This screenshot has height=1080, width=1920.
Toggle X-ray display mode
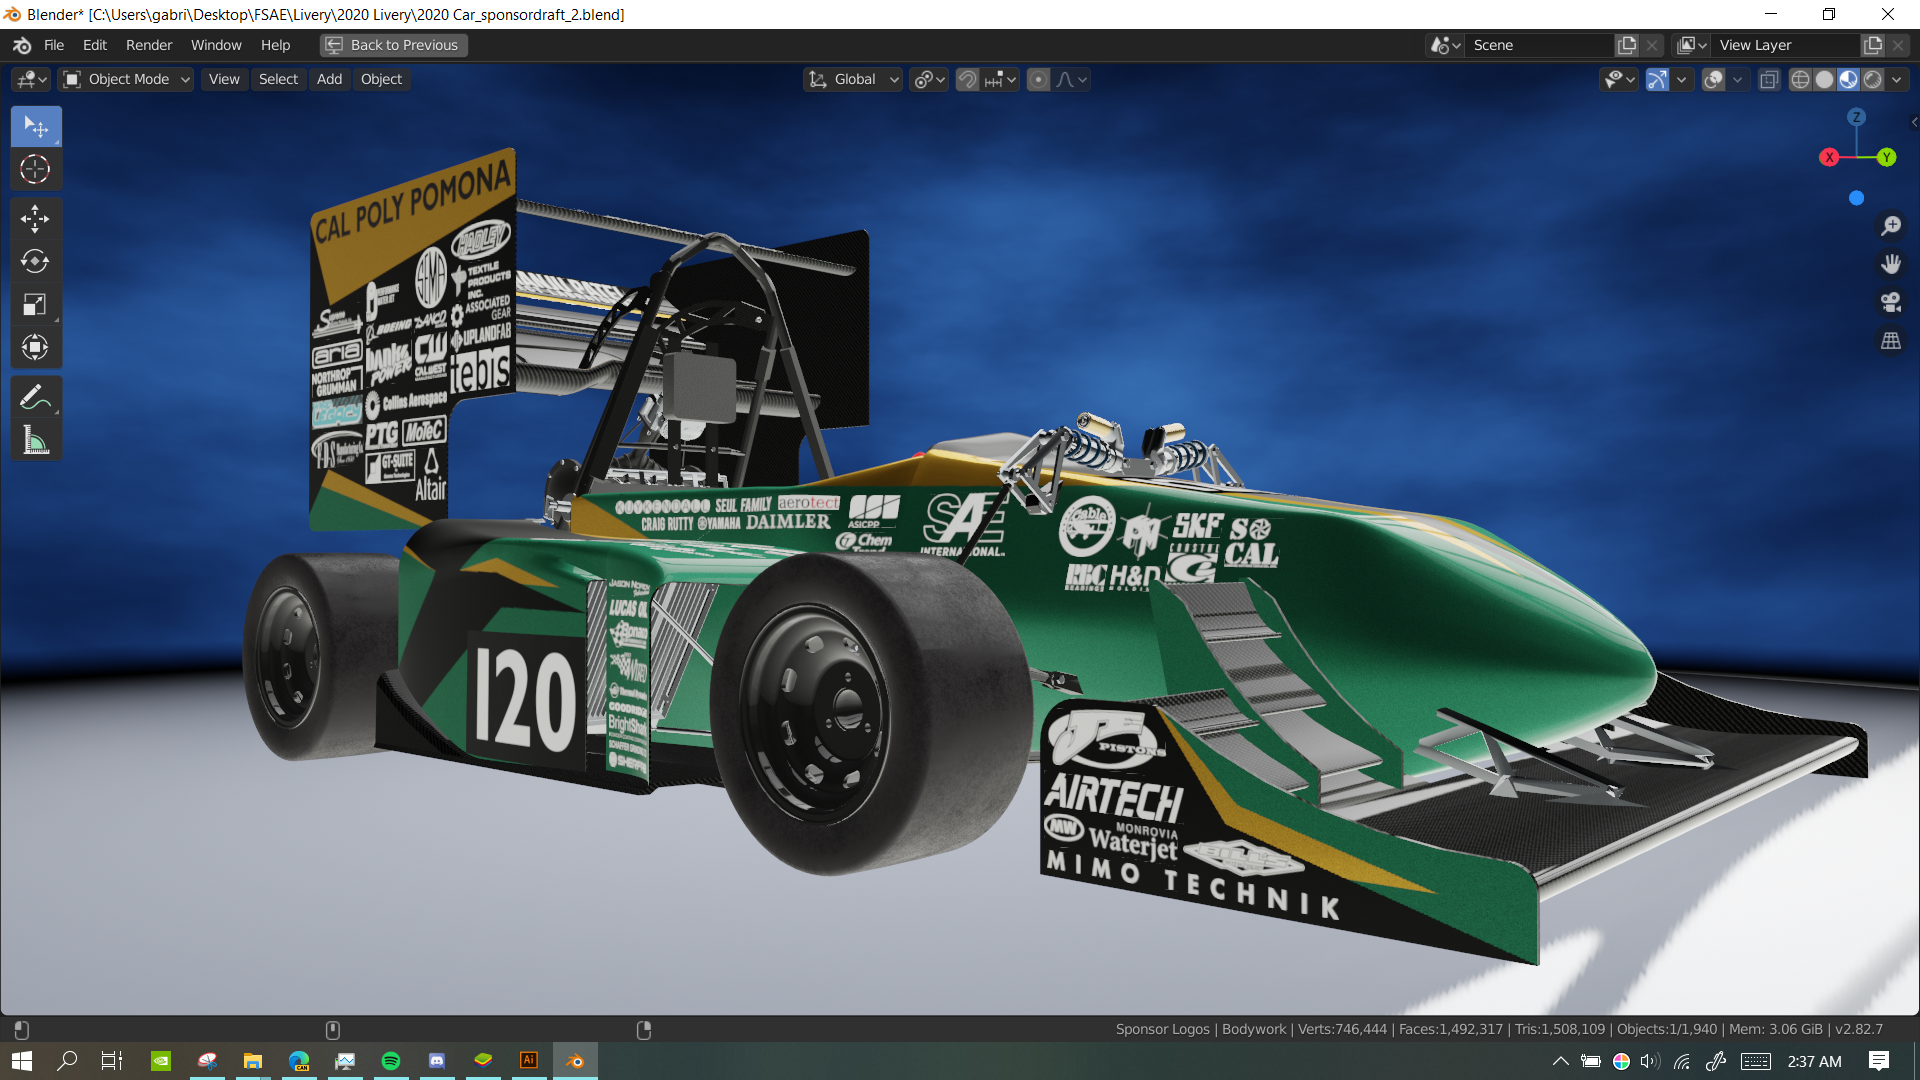pos(1769,80)
